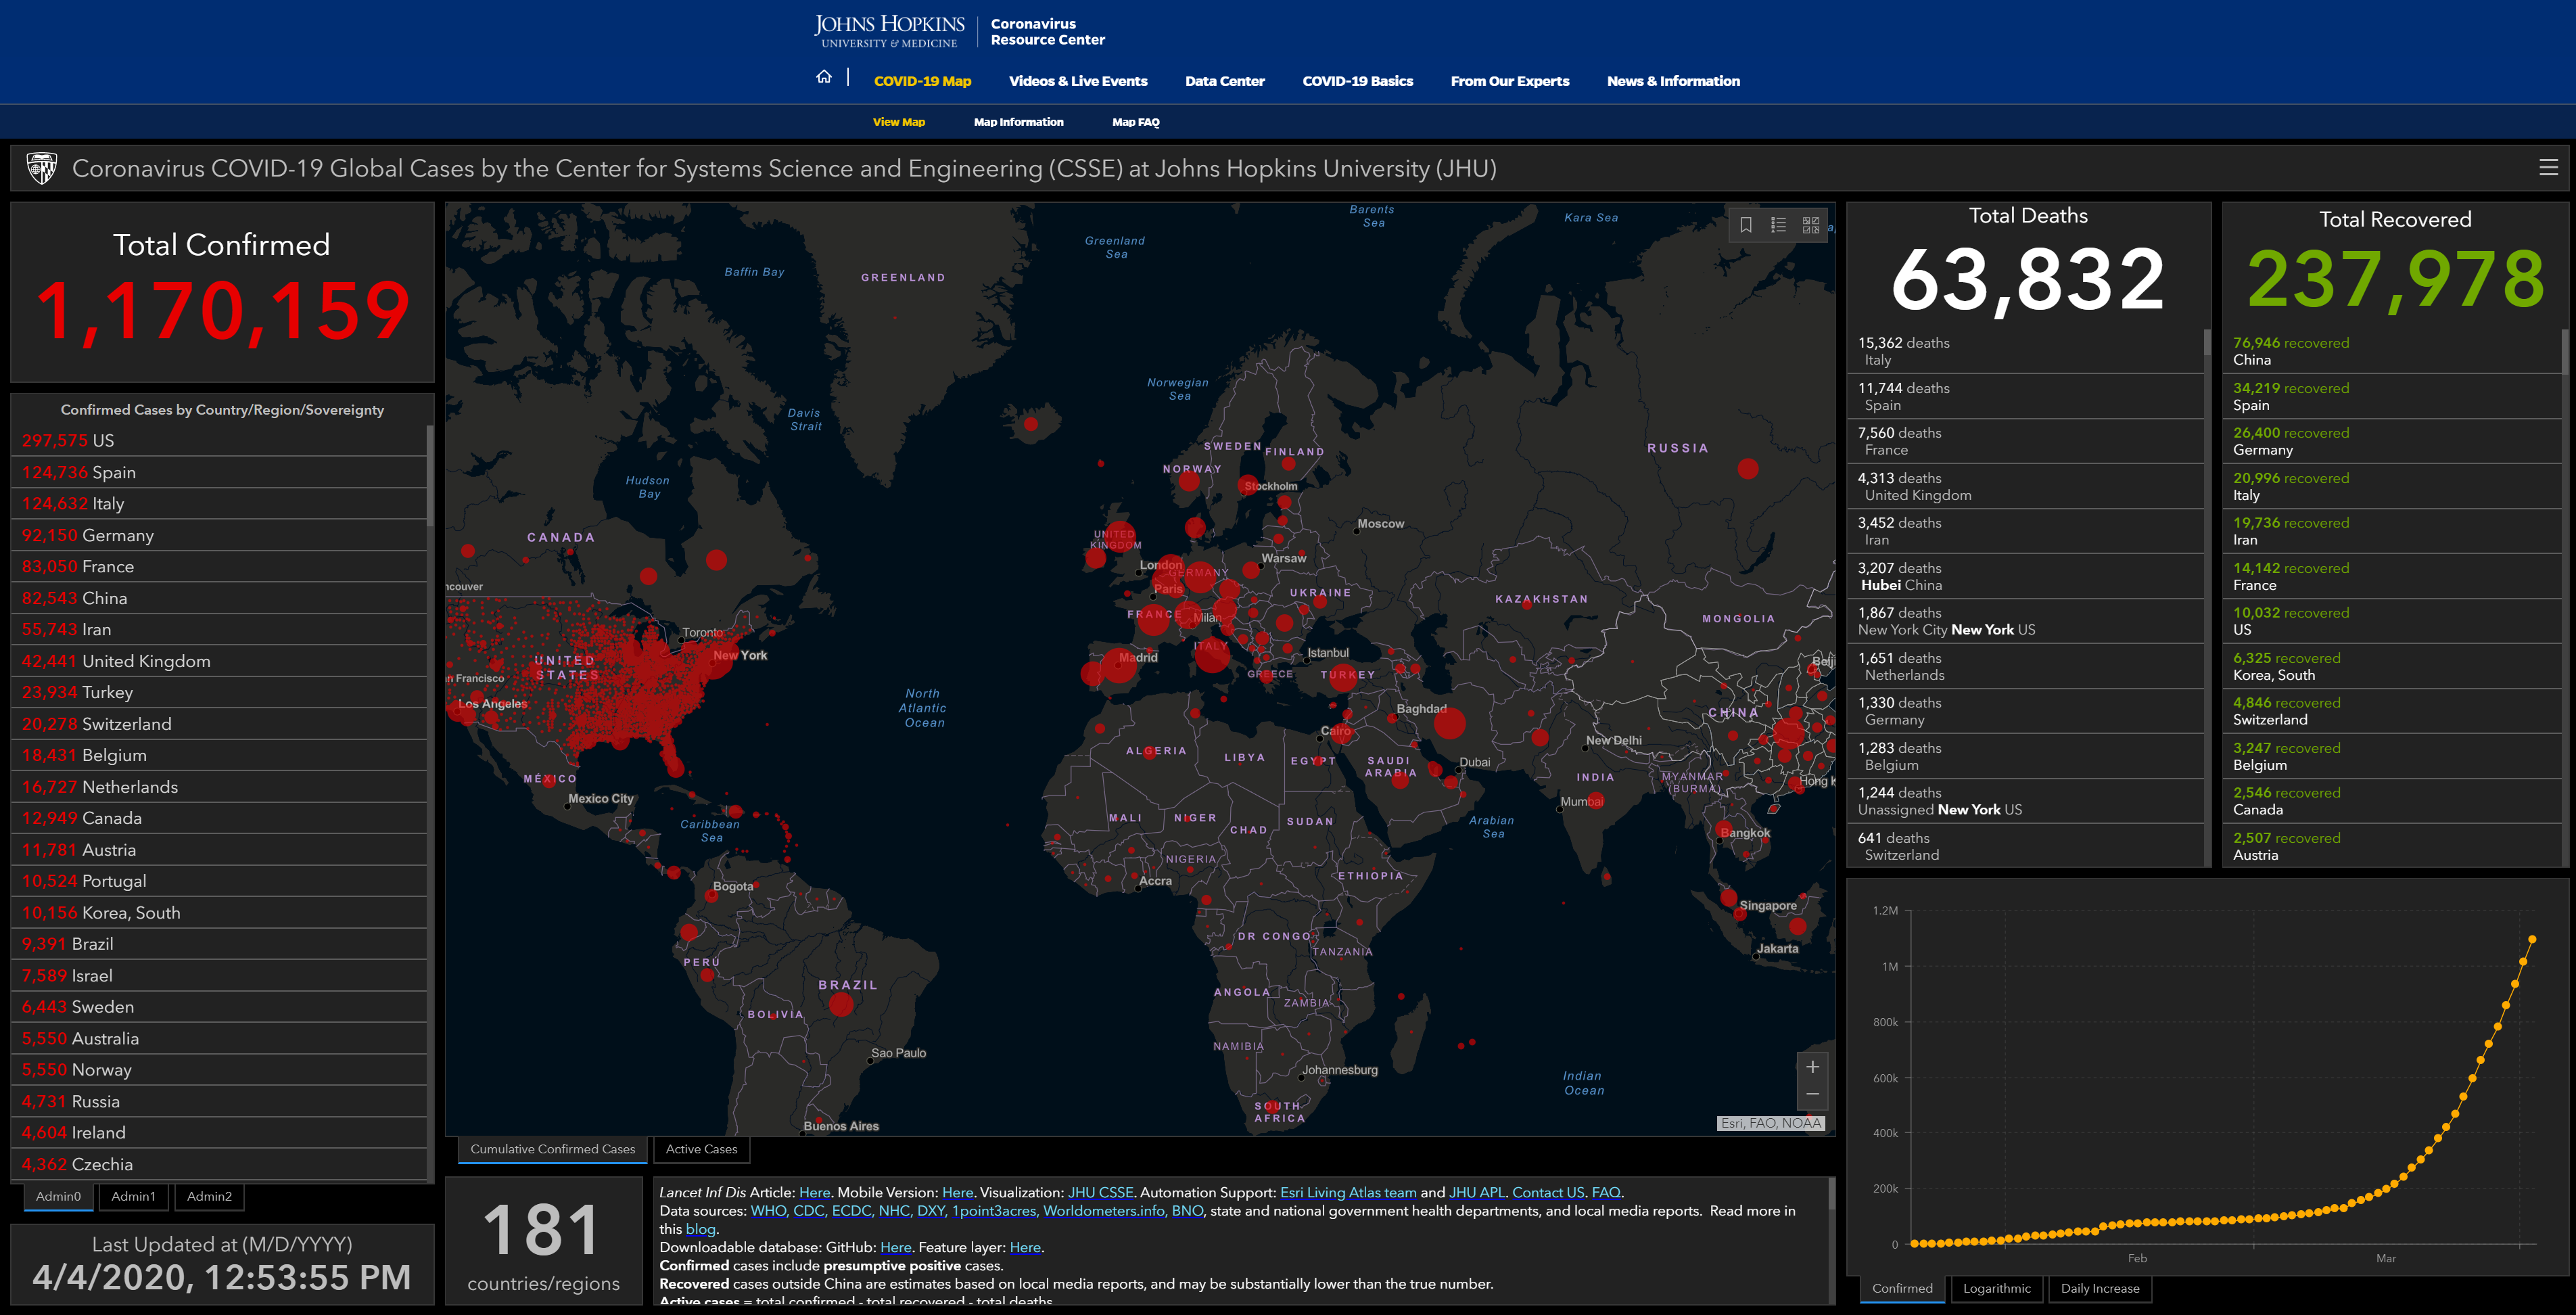The width and height of the screenshot is (2576, 1315).
Task: Click the Esri, FAO, NOAA map attribution
Action: 1770,1124
